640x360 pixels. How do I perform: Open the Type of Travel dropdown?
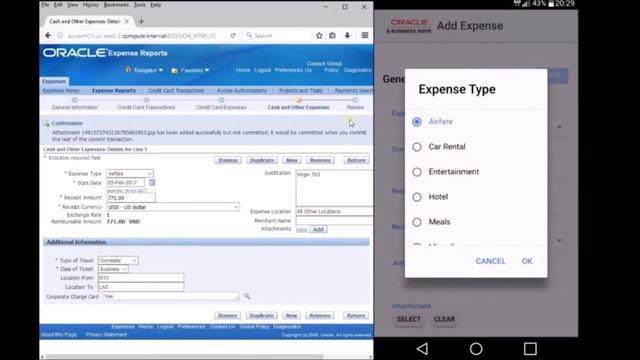pyautogui.click(x=118, y=260)
